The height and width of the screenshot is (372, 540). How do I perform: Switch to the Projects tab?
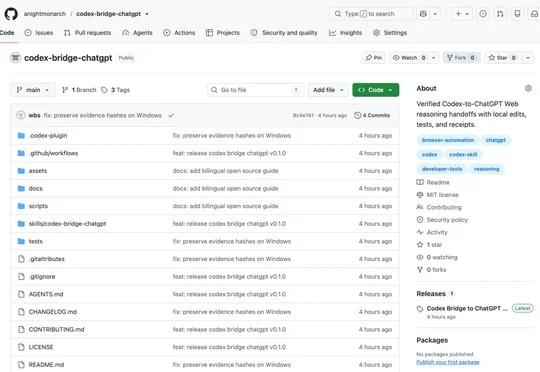[222, 33]
